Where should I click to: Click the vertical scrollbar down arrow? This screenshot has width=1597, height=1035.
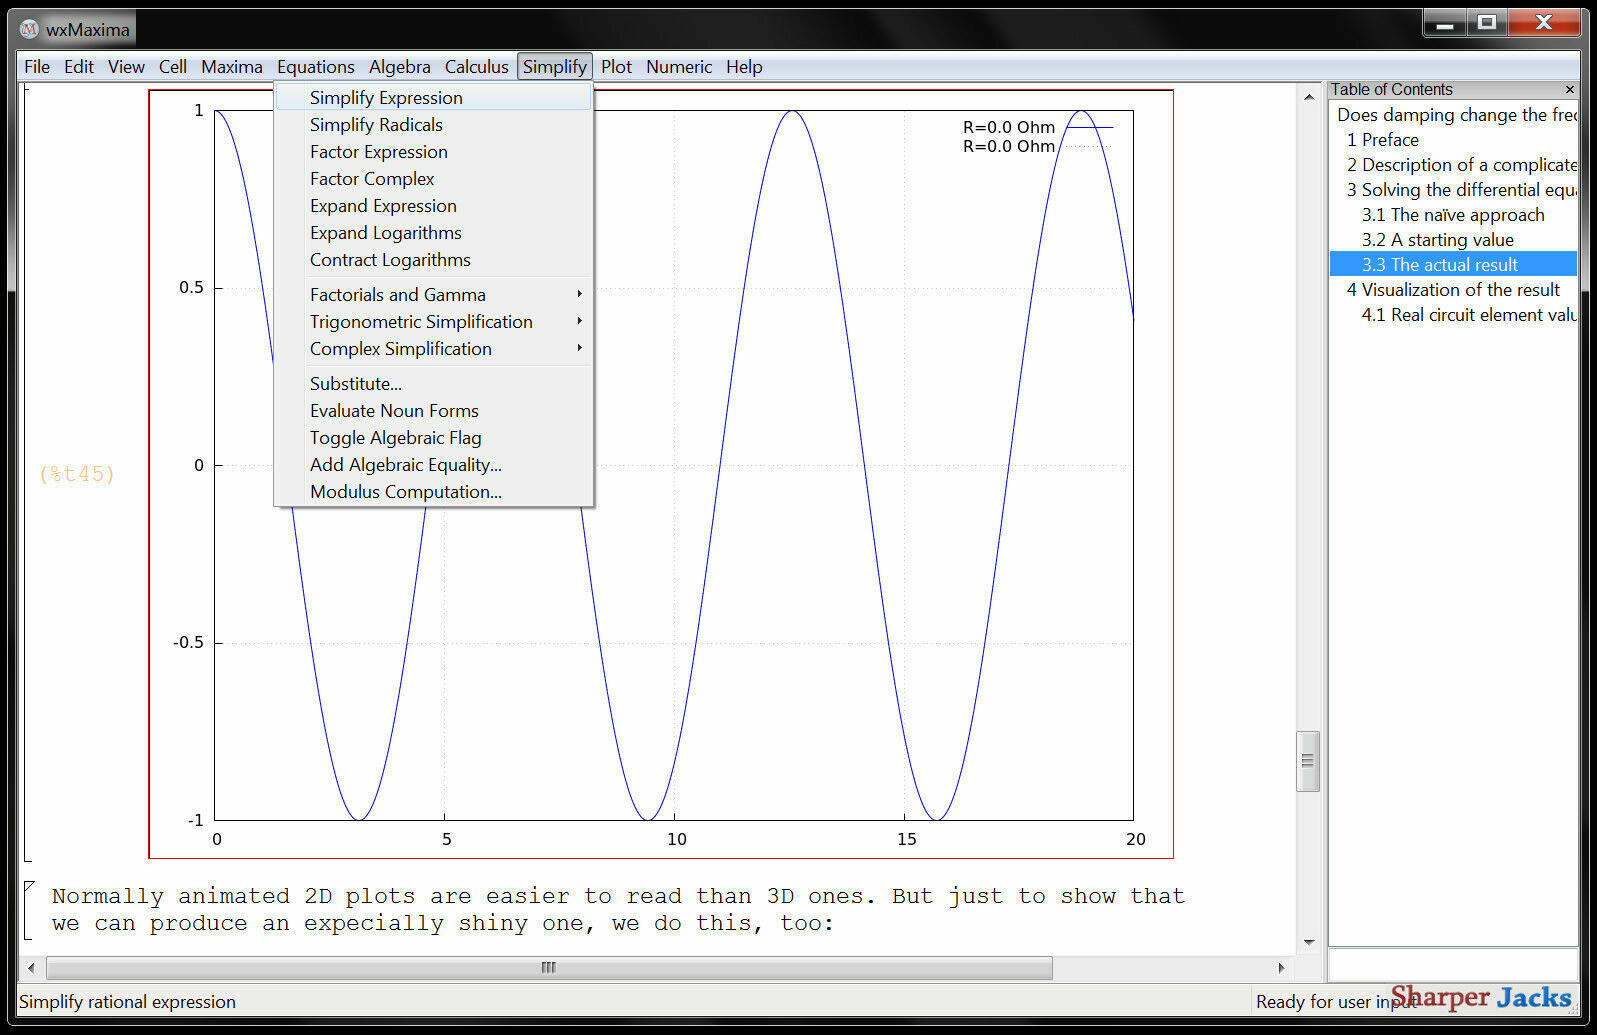(x=1309, y=942)
